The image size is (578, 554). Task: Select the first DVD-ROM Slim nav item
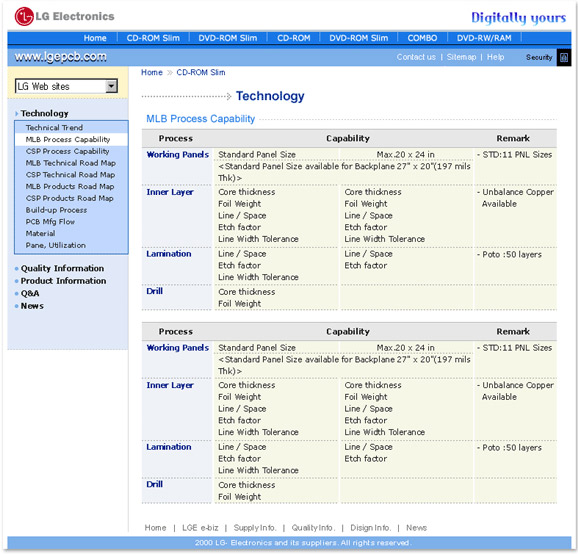pos(227,38)
